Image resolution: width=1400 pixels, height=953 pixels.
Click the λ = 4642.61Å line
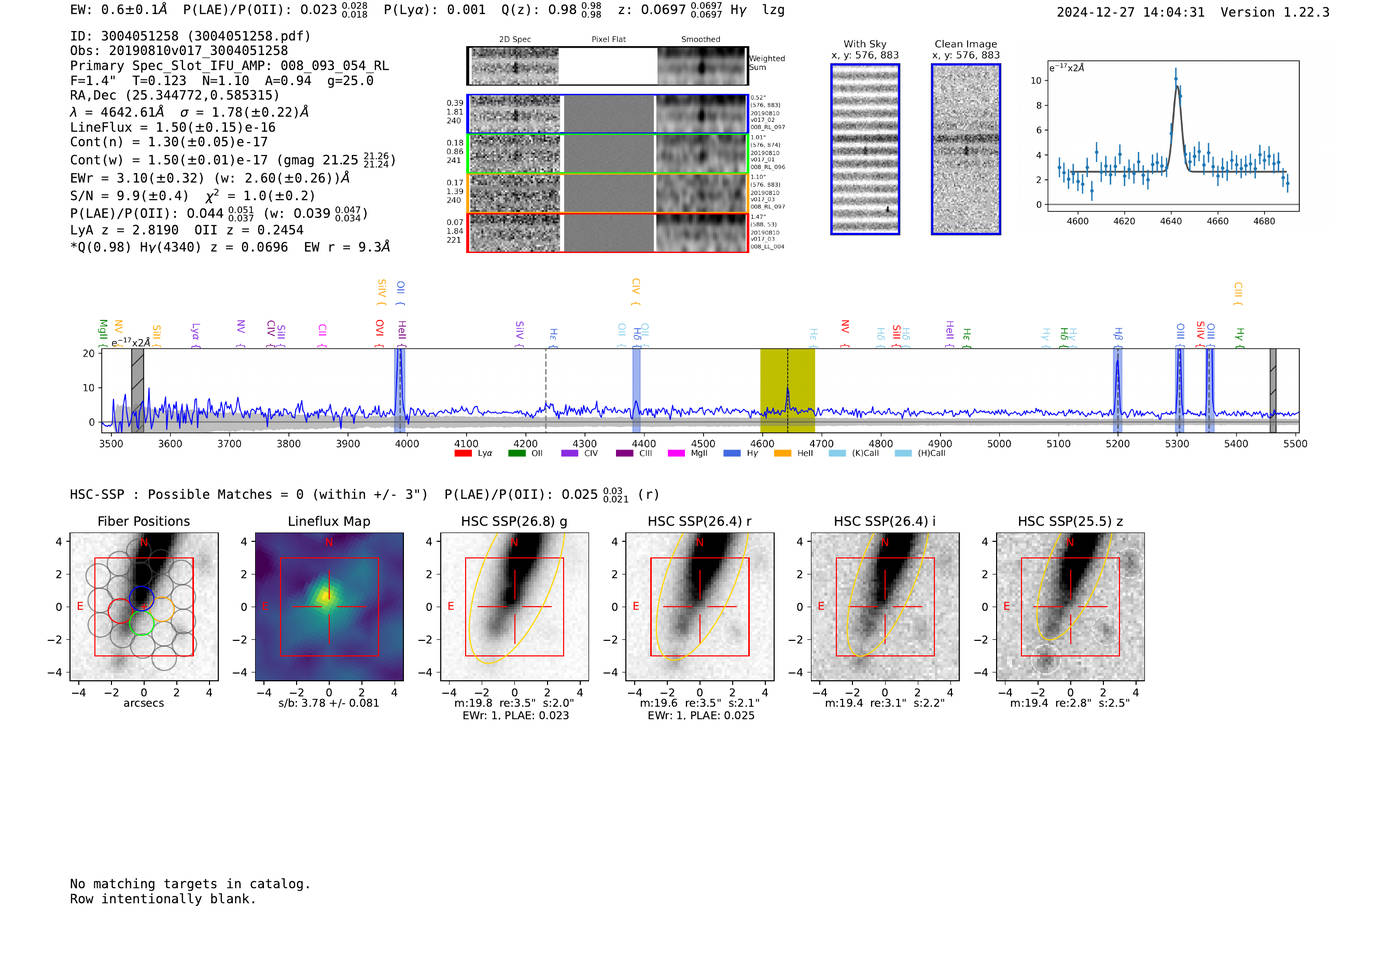[190, 112]
